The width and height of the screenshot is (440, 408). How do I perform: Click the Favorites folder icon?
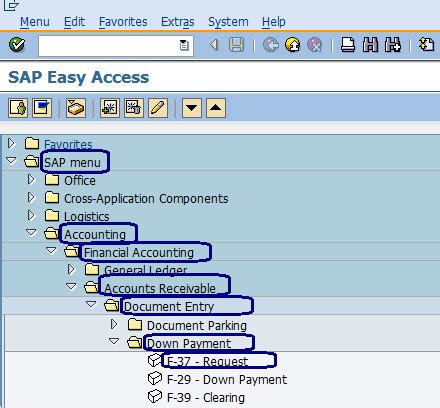coord(32,144)
